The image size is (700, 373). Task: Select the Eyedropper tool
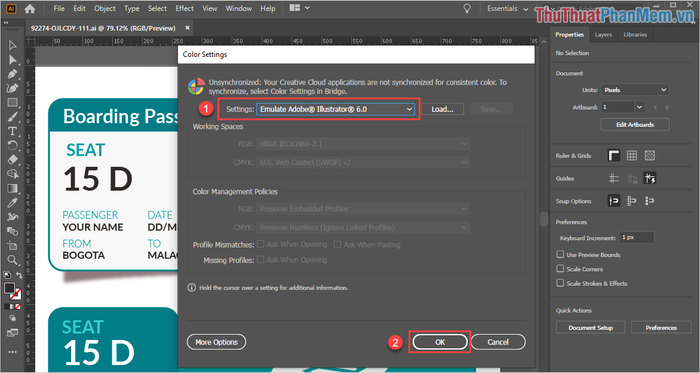coord(12,203)
